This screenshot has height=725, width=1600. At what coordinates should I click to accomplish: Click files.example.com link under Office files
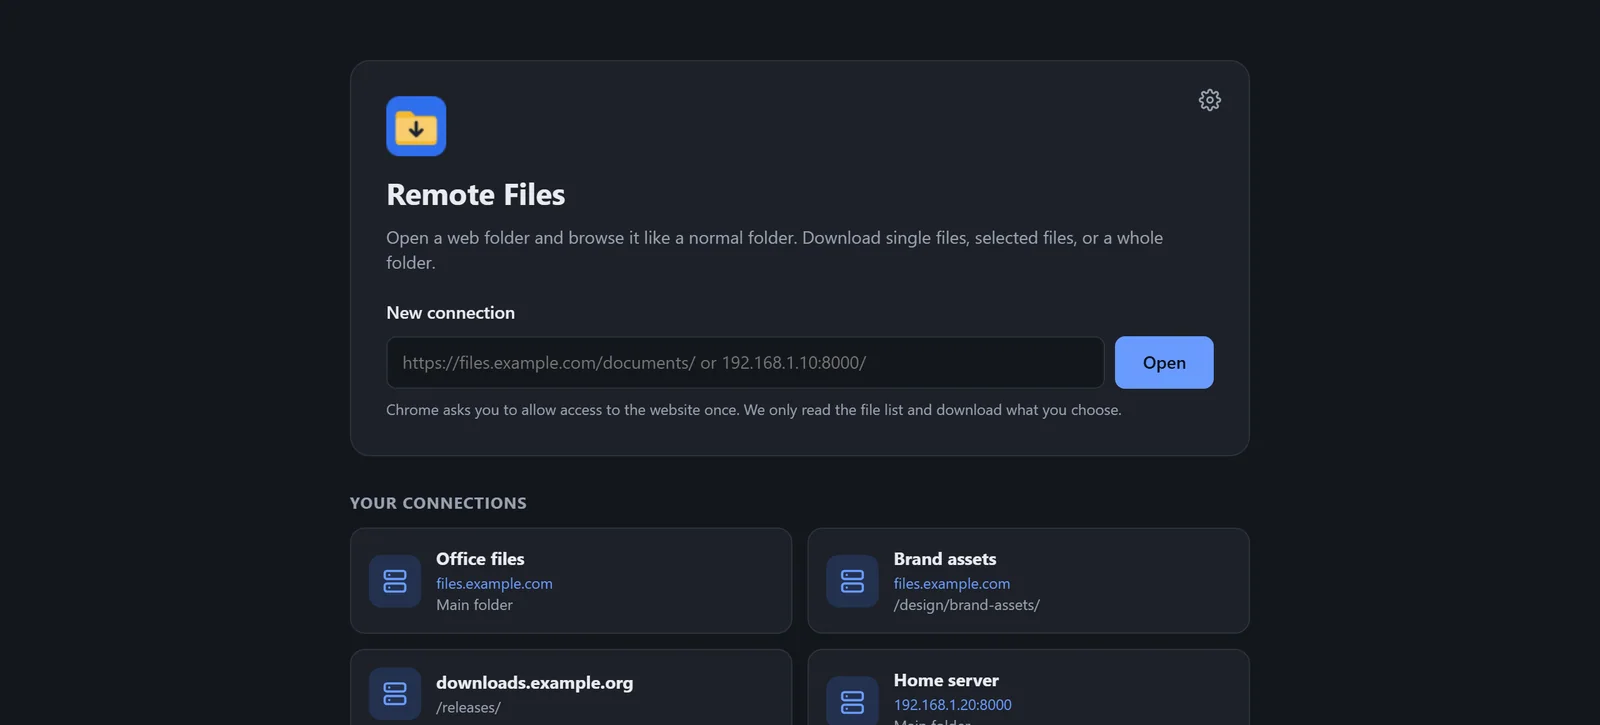[x=494, y=584]
